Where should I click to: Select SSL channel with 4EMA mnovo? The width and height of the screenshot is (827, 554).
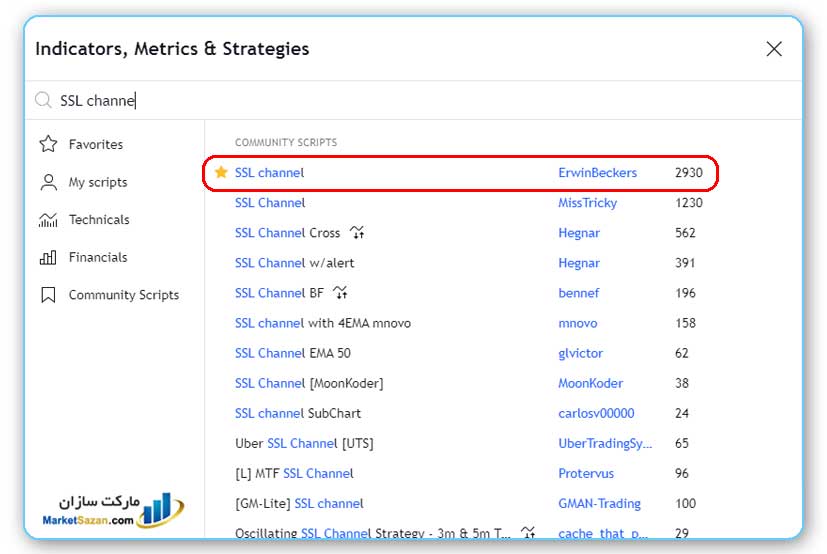(x=322, y=323)
